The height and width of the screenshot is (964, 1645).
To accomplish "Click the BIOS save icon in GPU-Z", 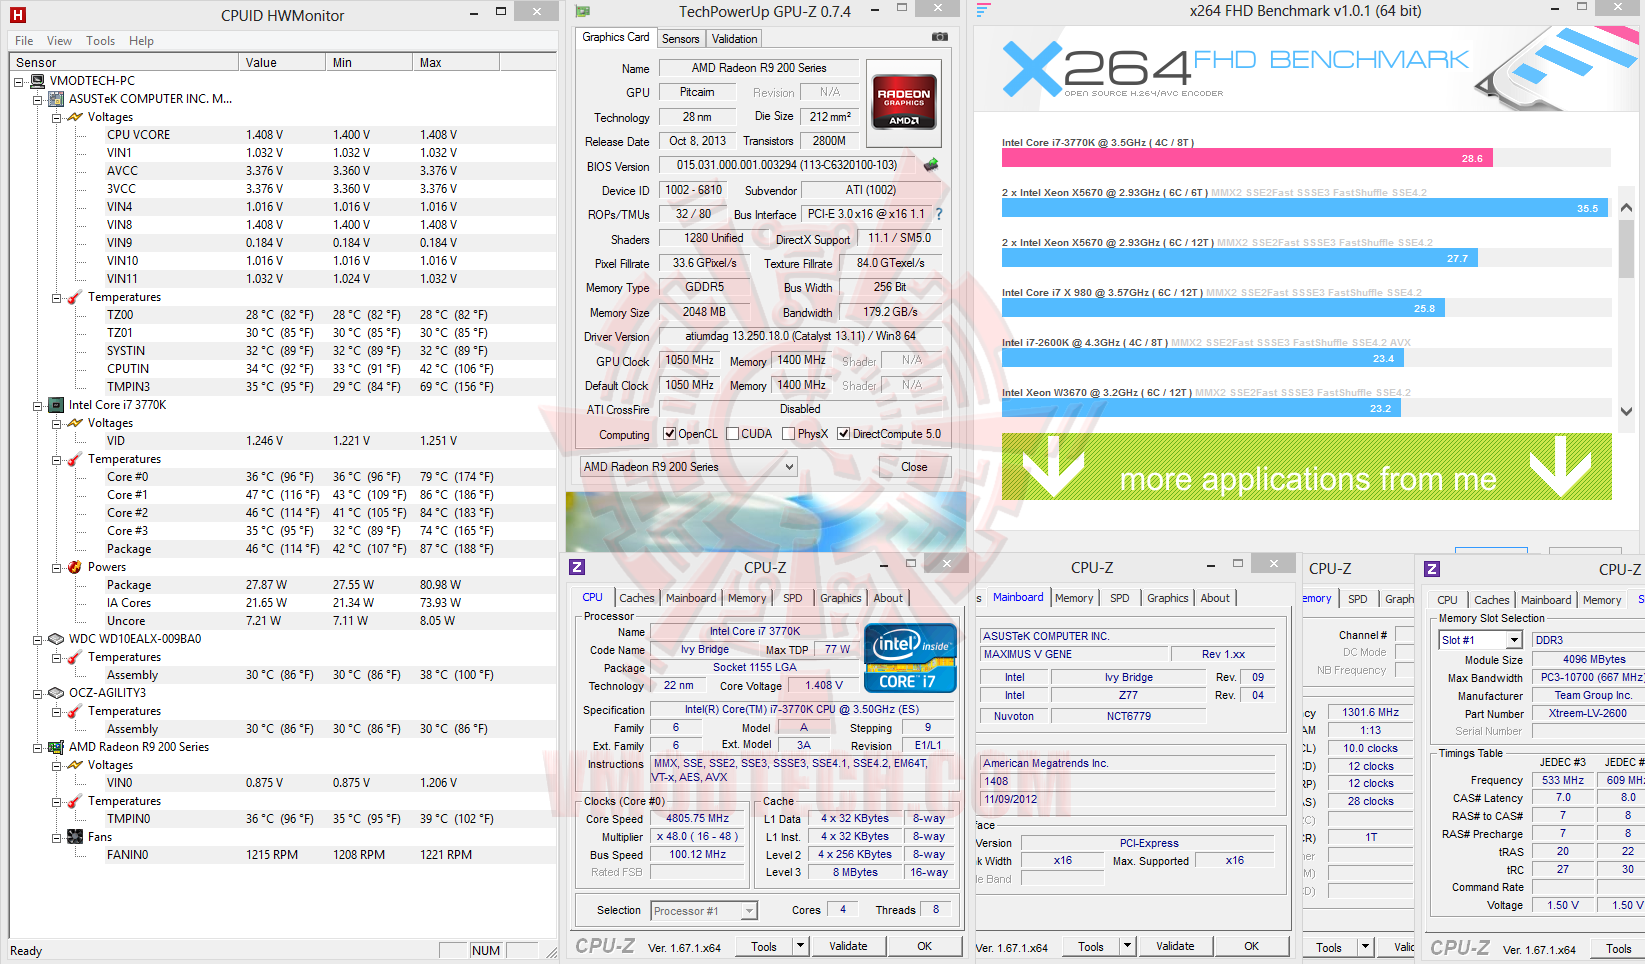I will coord(931,165).
